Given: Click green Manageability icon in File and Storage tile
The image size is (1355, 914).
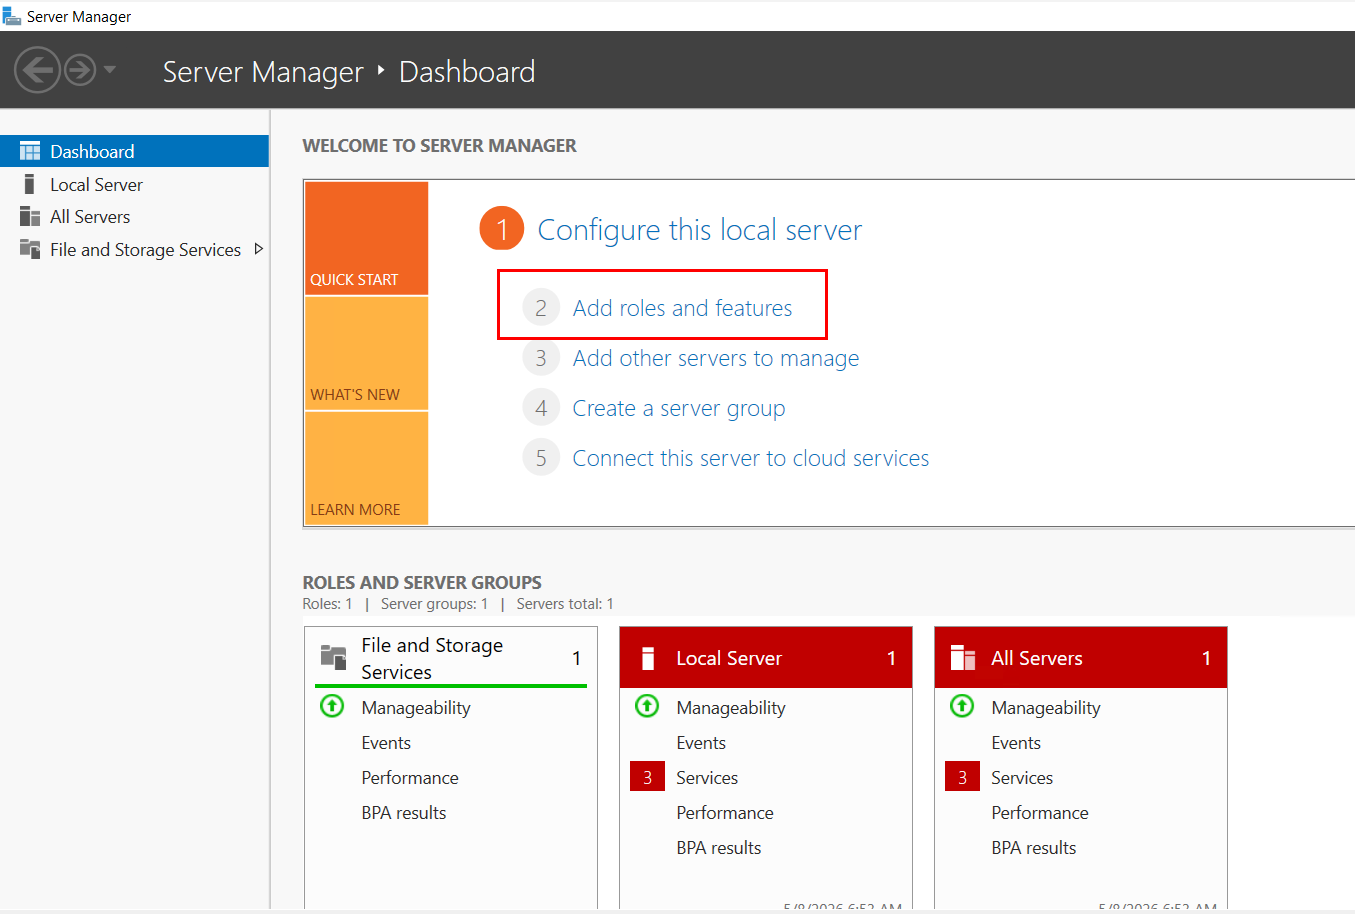Looking at the screenshot, I should [332, 706].
